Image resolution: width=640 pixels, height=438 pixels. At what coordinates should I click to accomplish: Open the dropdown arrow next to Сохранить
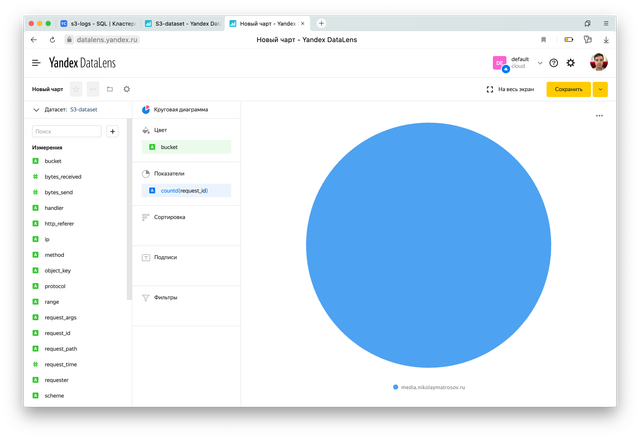point(600,89)
